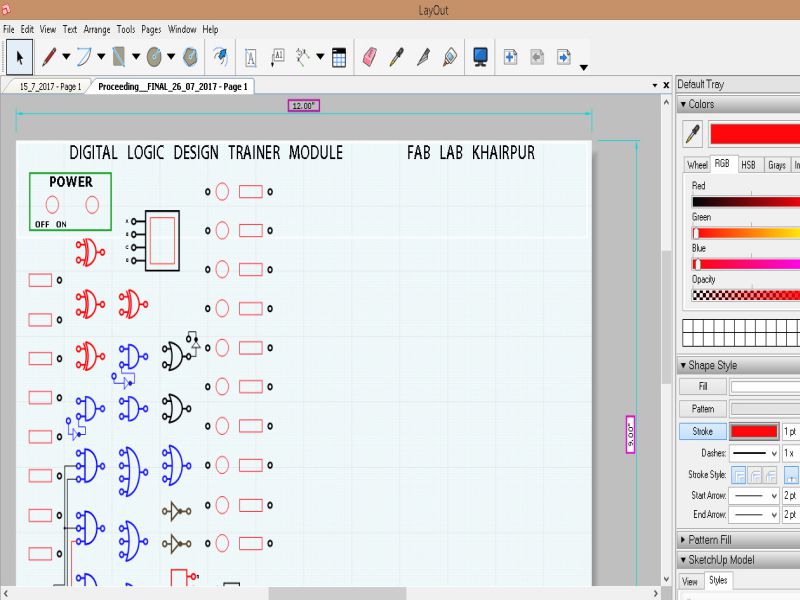Collapse the SketchUp Model panel
The image size is (800, 600).
683,560
